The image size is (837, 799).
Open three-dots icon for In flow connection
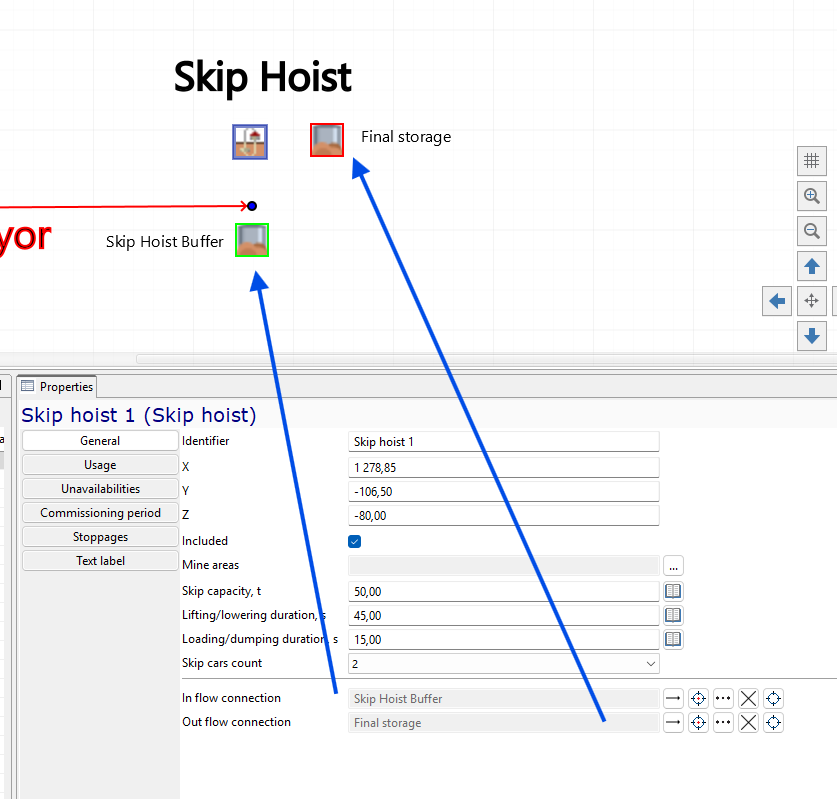tap(723, 698)
